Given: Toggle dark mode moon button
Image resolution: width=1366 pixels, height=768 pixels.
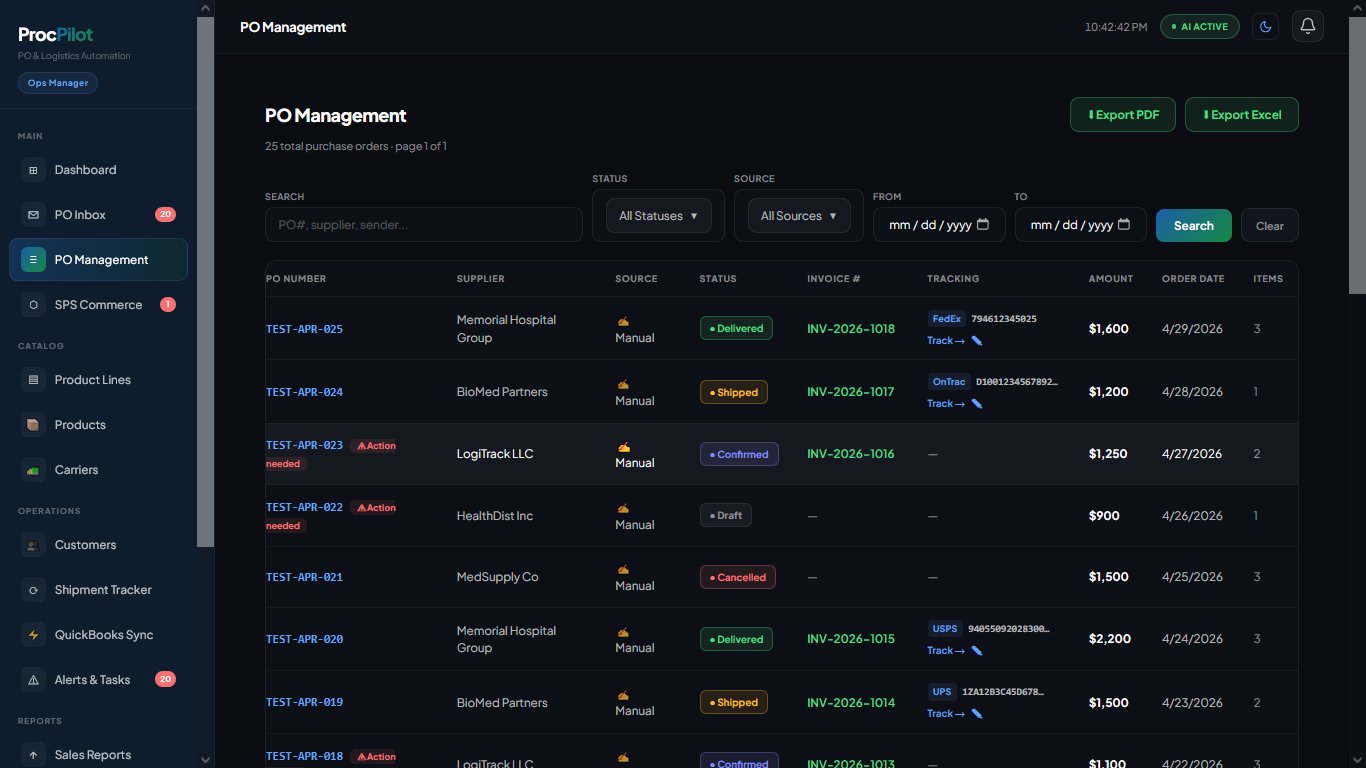Looking at the screenshot, I should [1266, 26].
